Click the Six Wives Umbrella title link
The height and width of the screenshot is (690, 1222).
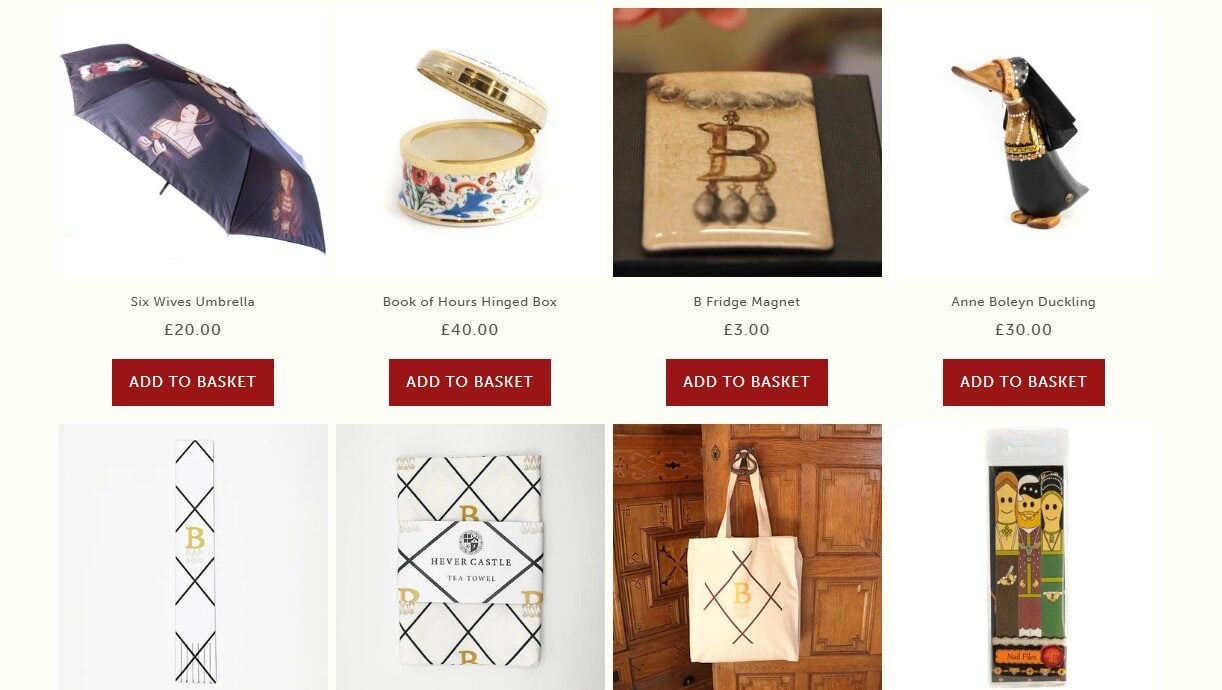tap(193, 302)
